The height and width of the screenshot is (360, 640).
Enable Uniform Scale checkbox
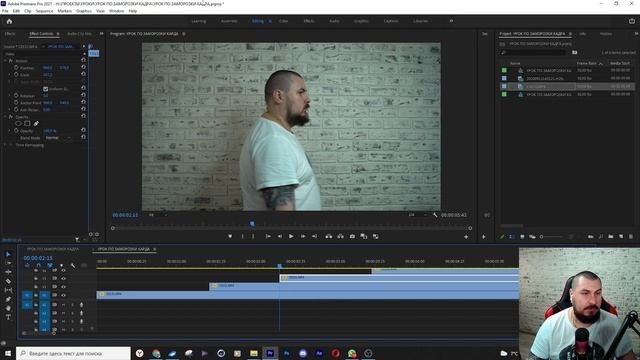[46, 89]
